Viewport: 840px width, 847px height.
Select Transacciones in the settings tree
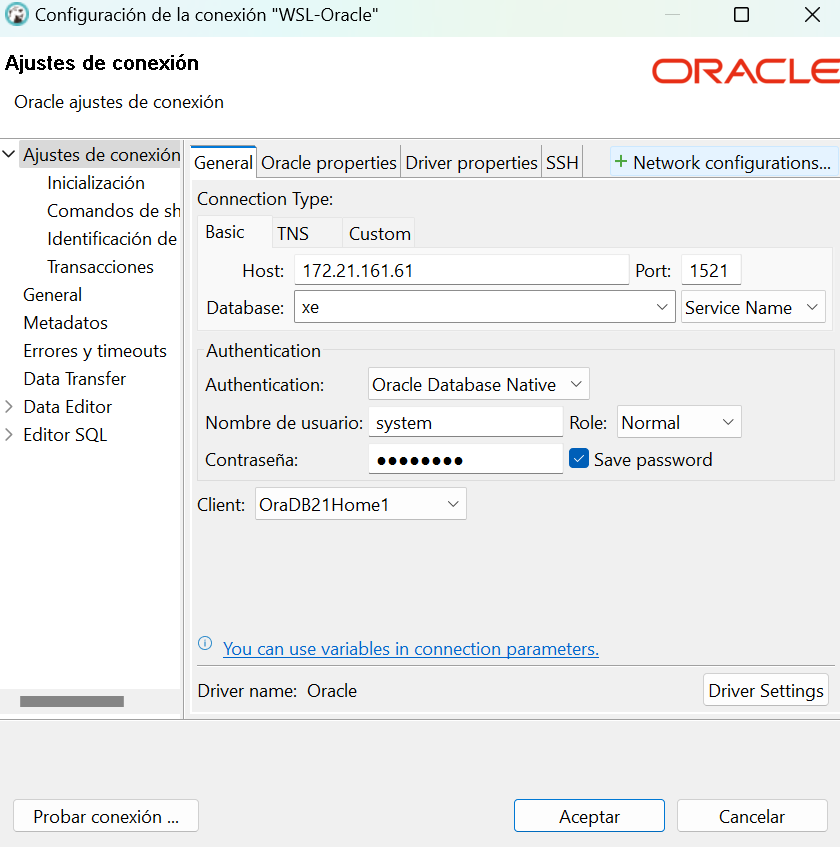(100, 267)
